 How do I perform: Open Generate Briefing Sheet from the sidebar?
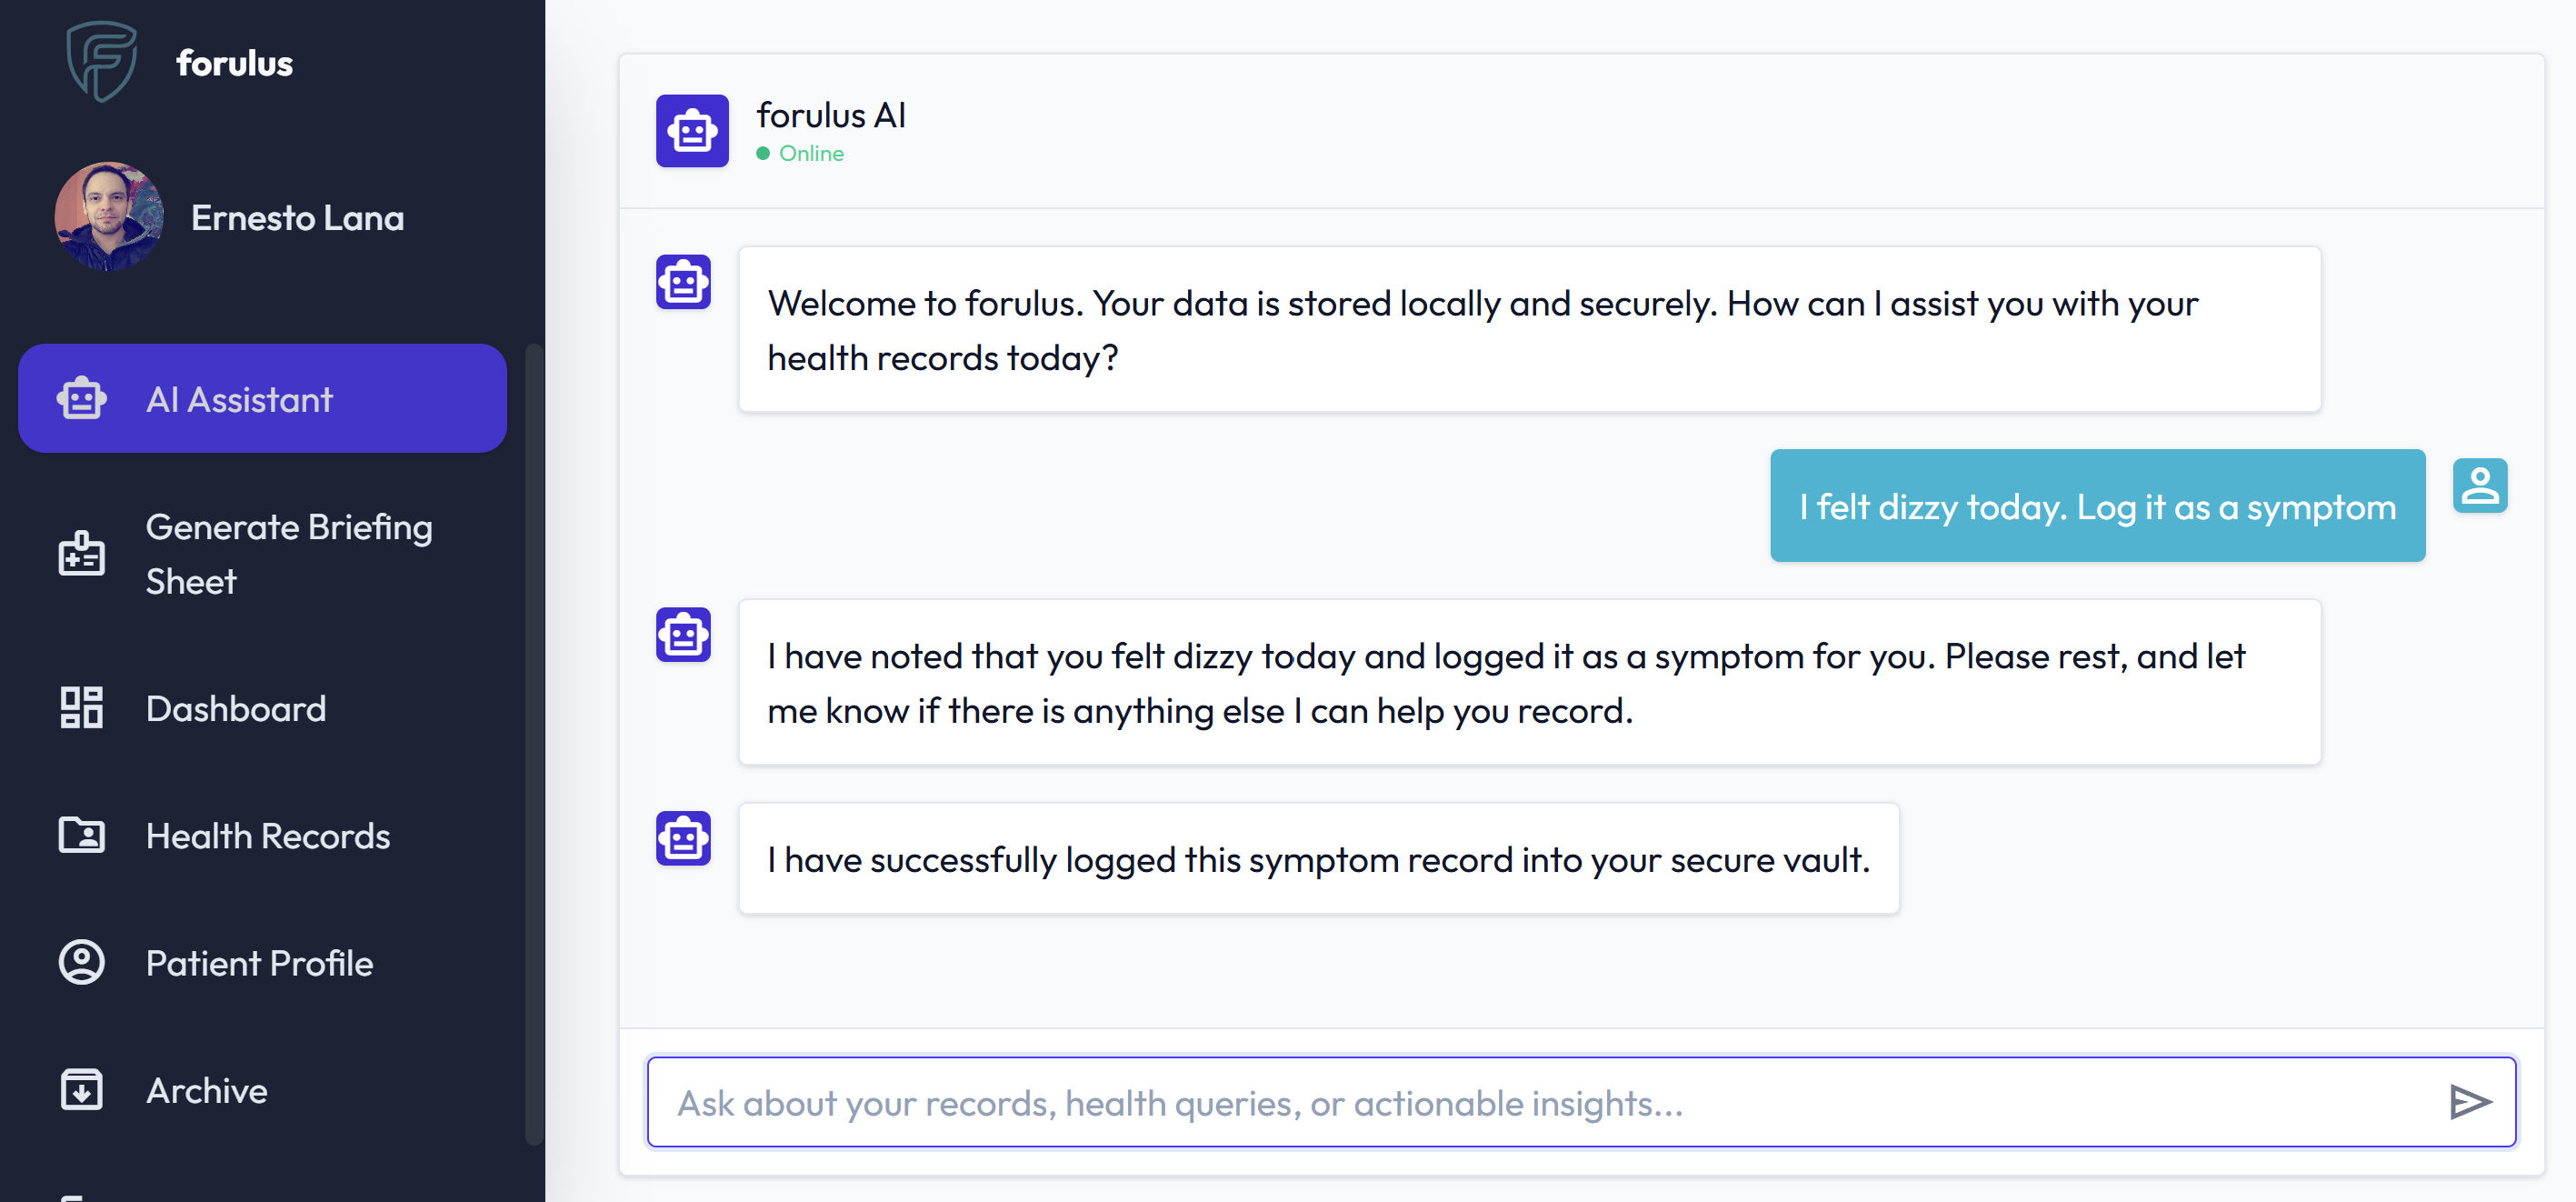262,554
